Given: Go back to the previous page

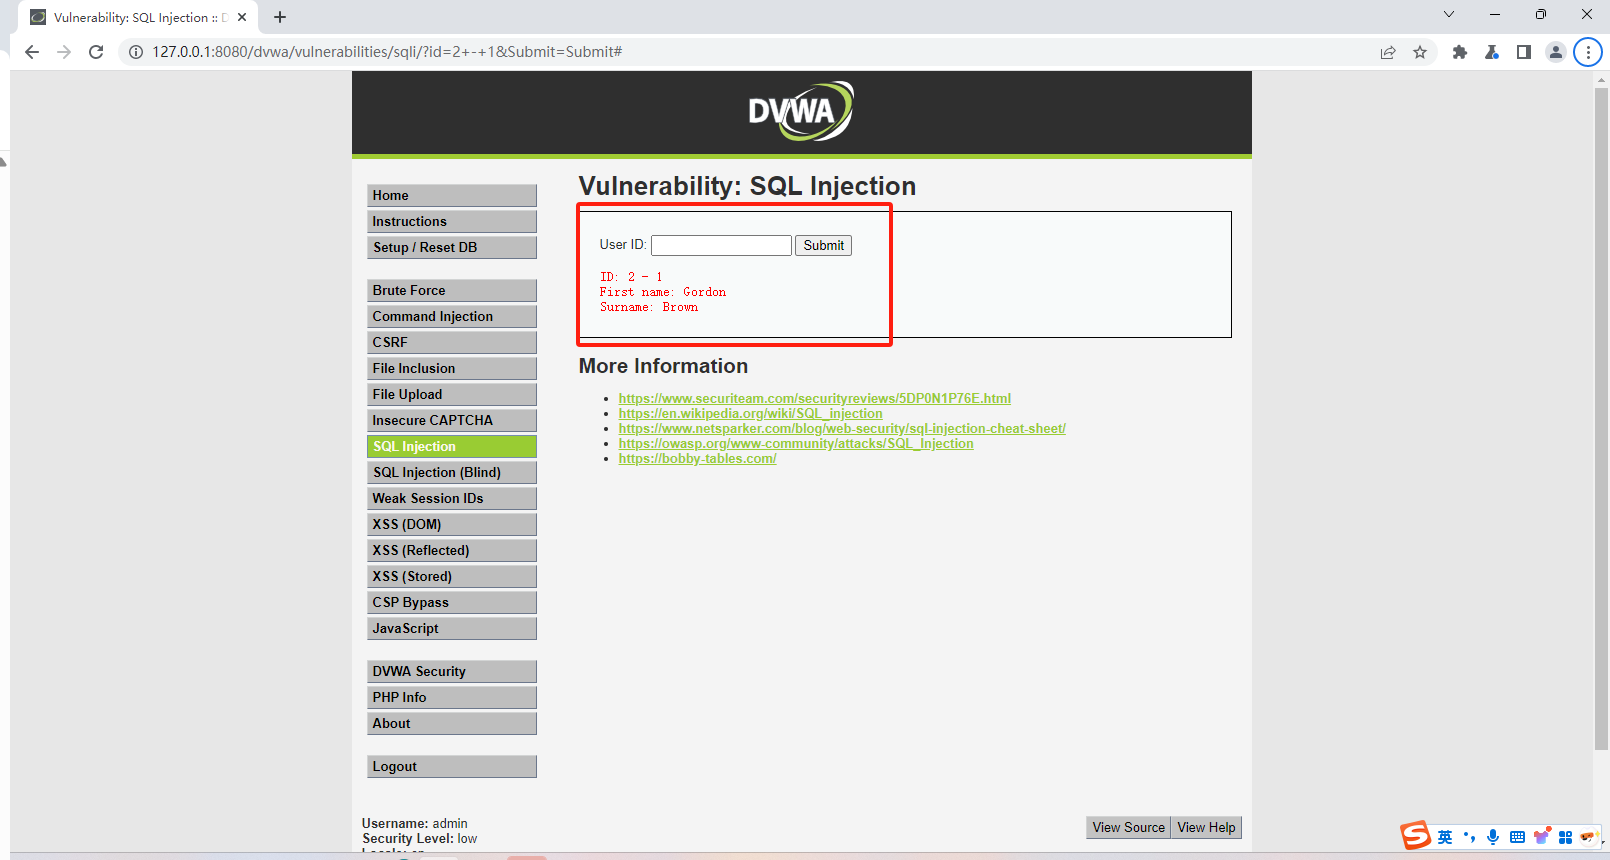Looking at the screenshot, I should (x=32, y=52).
